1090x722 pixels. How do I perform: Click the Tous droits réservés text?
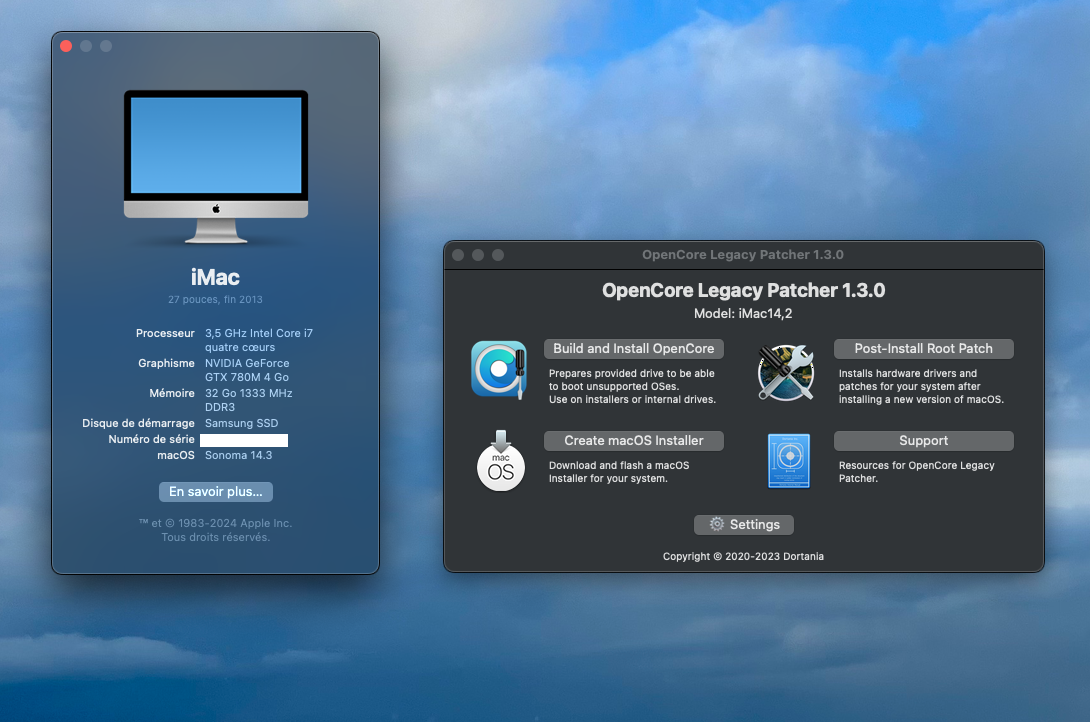pos(215,537)
